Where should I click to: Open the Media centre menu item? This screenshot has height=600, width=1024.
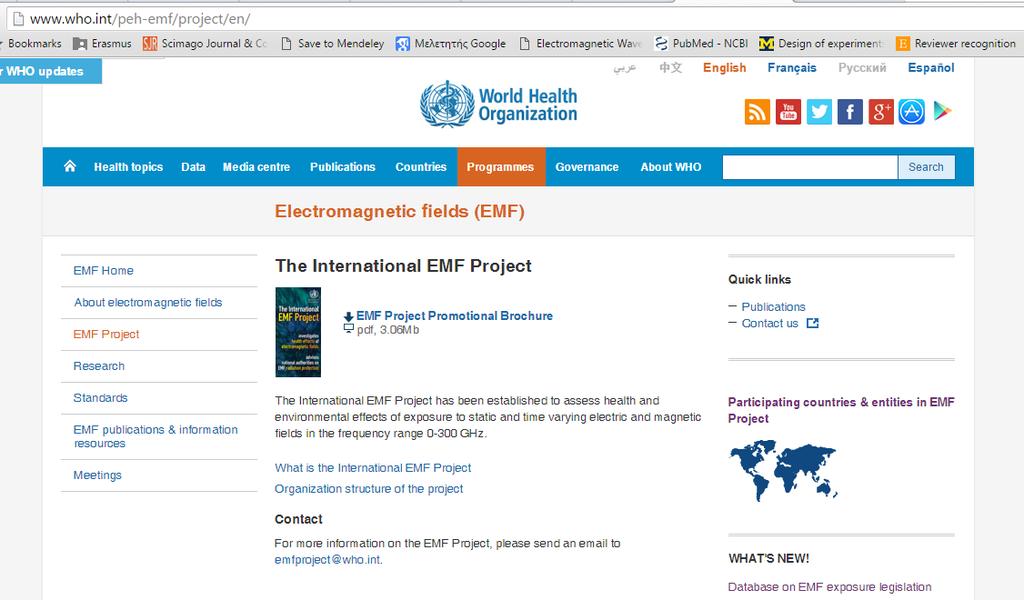tap(256, 167)
